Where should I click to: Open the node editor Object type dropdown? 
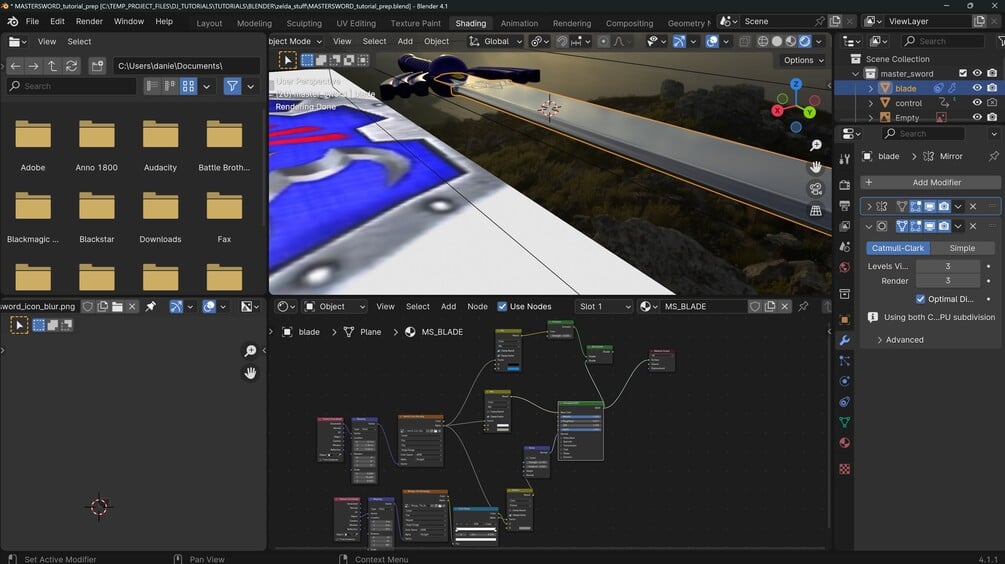click(334, 306)
